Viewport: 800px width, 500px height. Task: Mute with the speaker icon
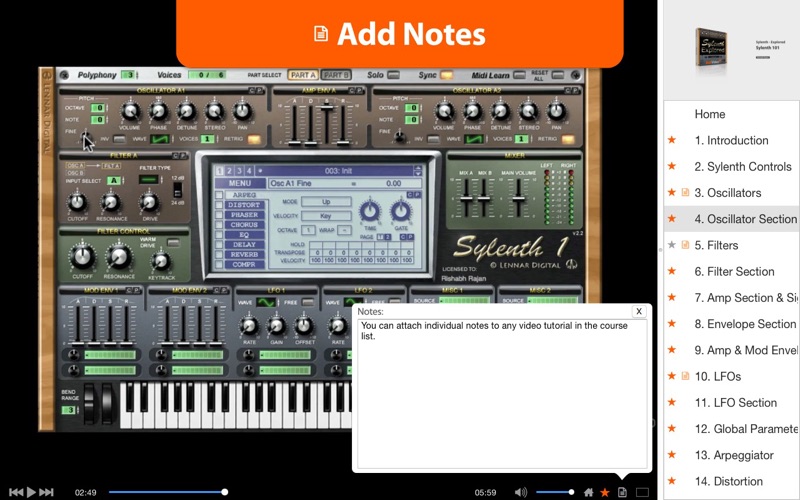pos(520,492)
